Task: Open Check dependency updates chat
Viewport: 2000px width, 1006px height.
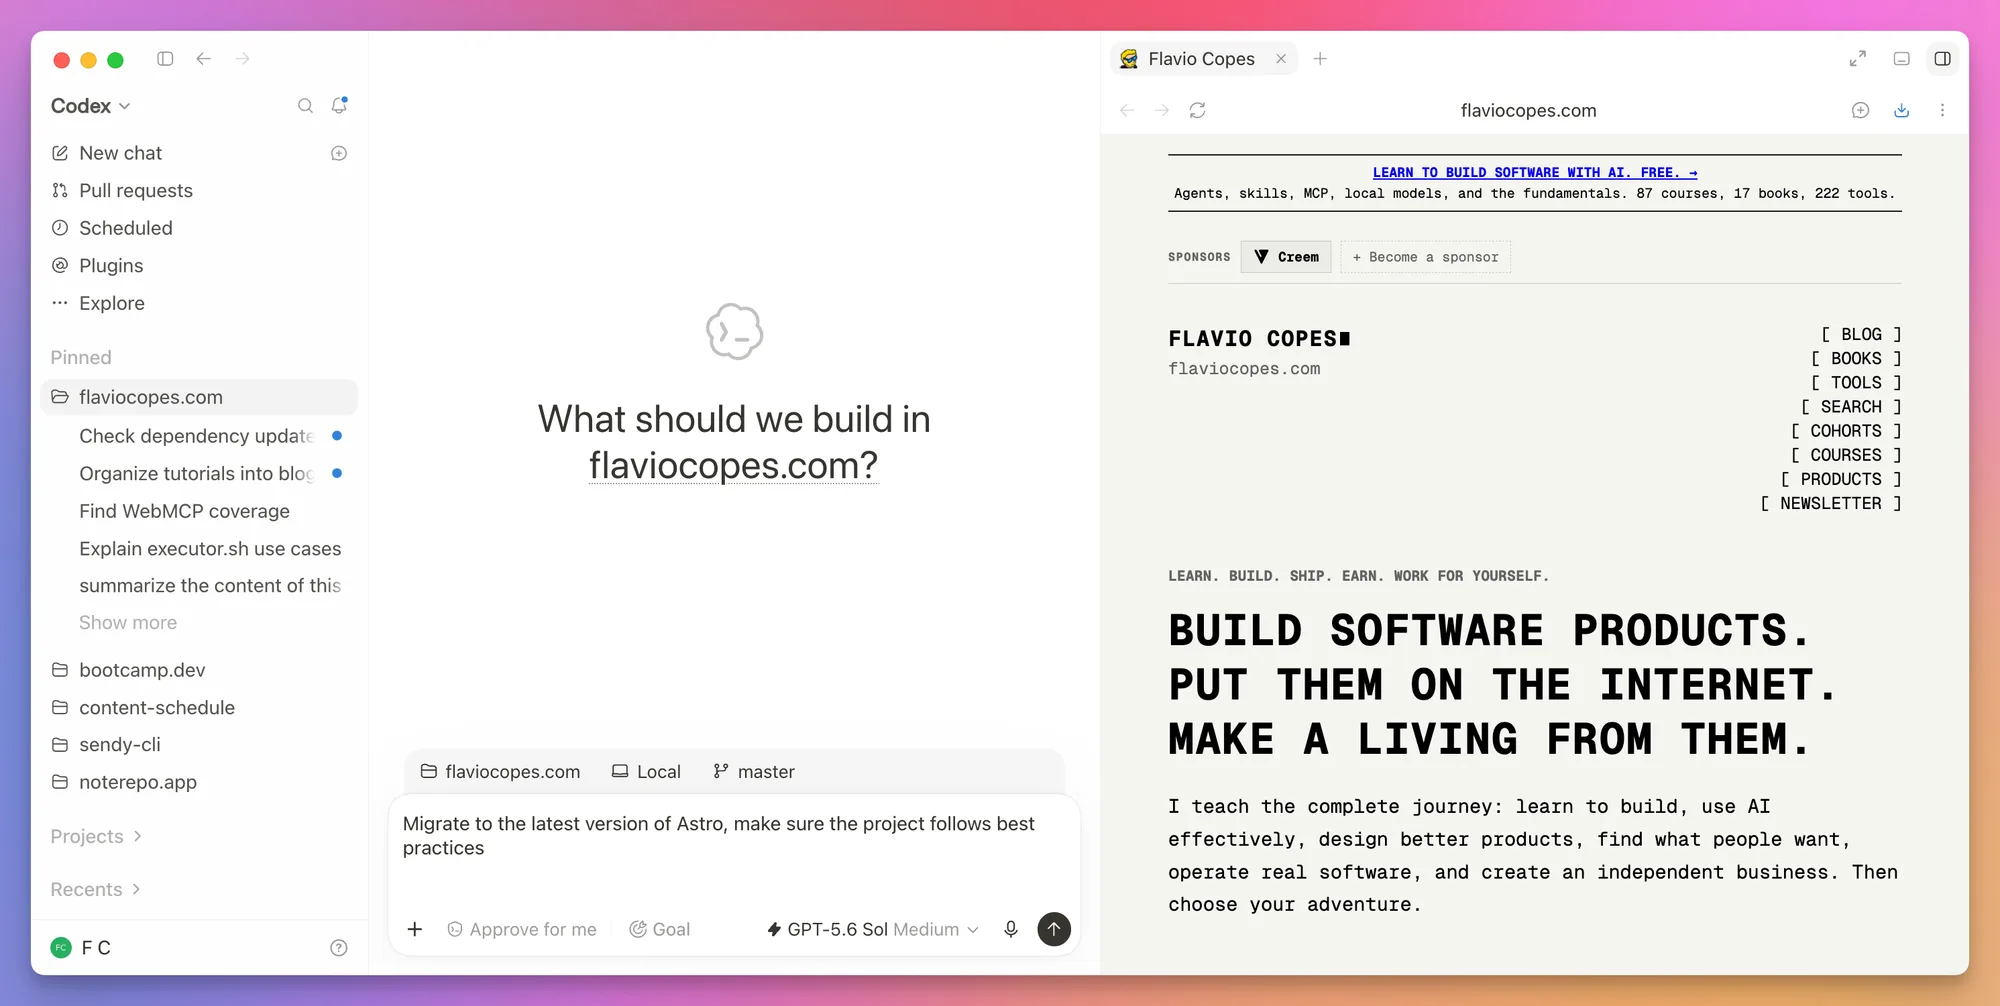Action: (x=197, y=436)
